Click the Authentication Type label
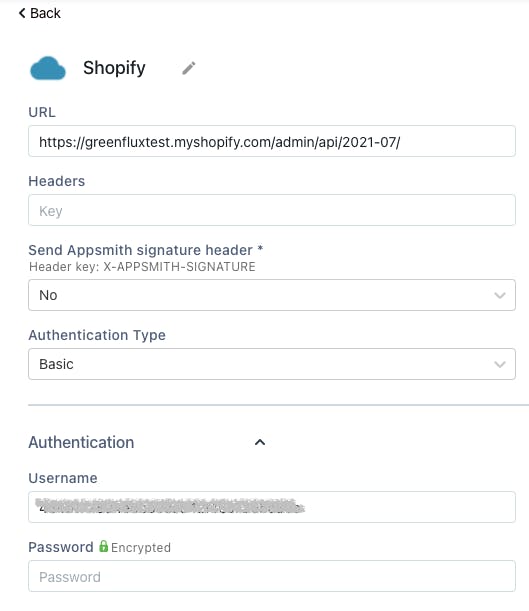The image size is (529, 611). pyautogui.click(x=97, y=335)
